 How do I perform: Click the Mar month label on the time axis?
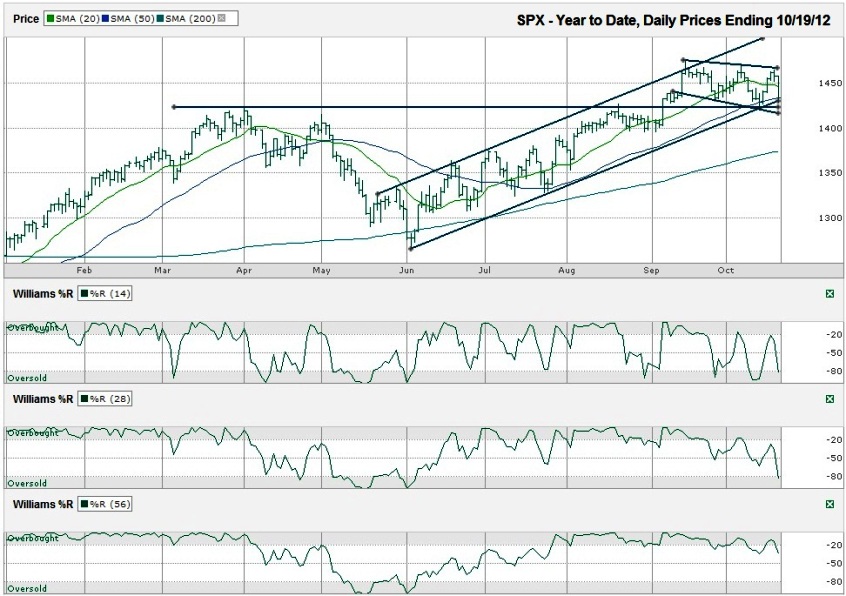coord(162,270)
